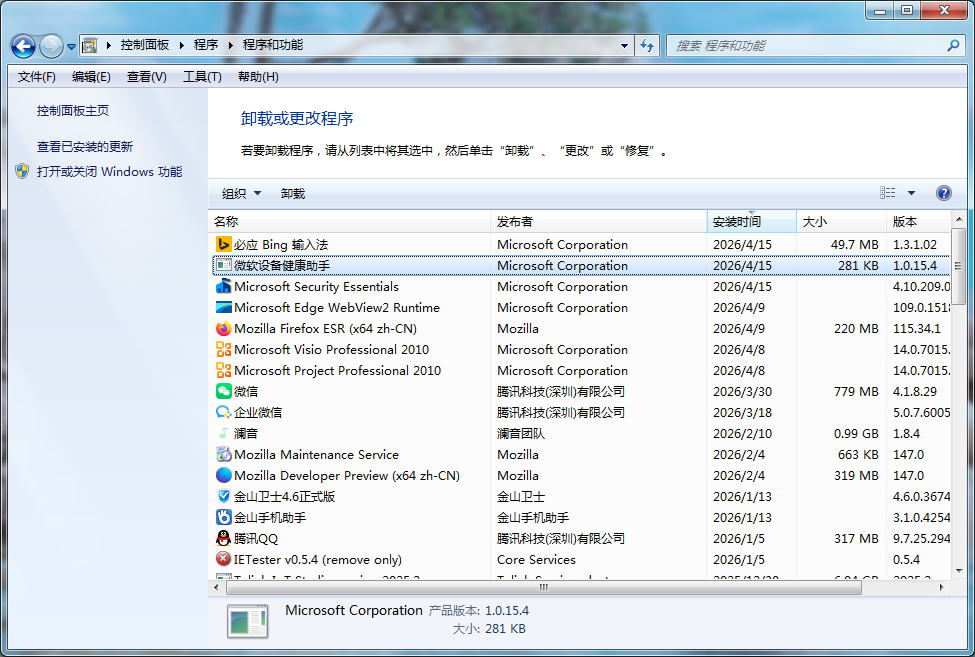Expand the 组织 dropdown menu
The height and width of the screenshot is (657, 975).
241,194
